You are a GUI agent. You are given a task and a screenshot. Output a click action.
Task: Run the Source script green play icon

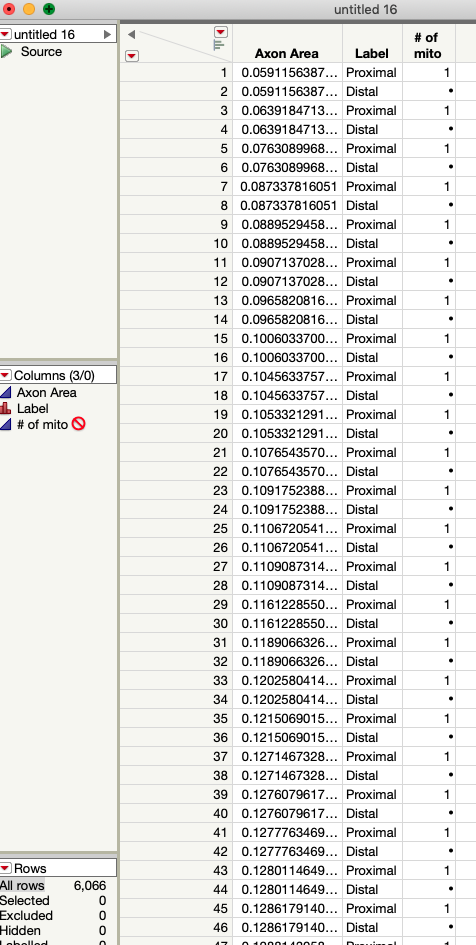(x=7, y=51)
